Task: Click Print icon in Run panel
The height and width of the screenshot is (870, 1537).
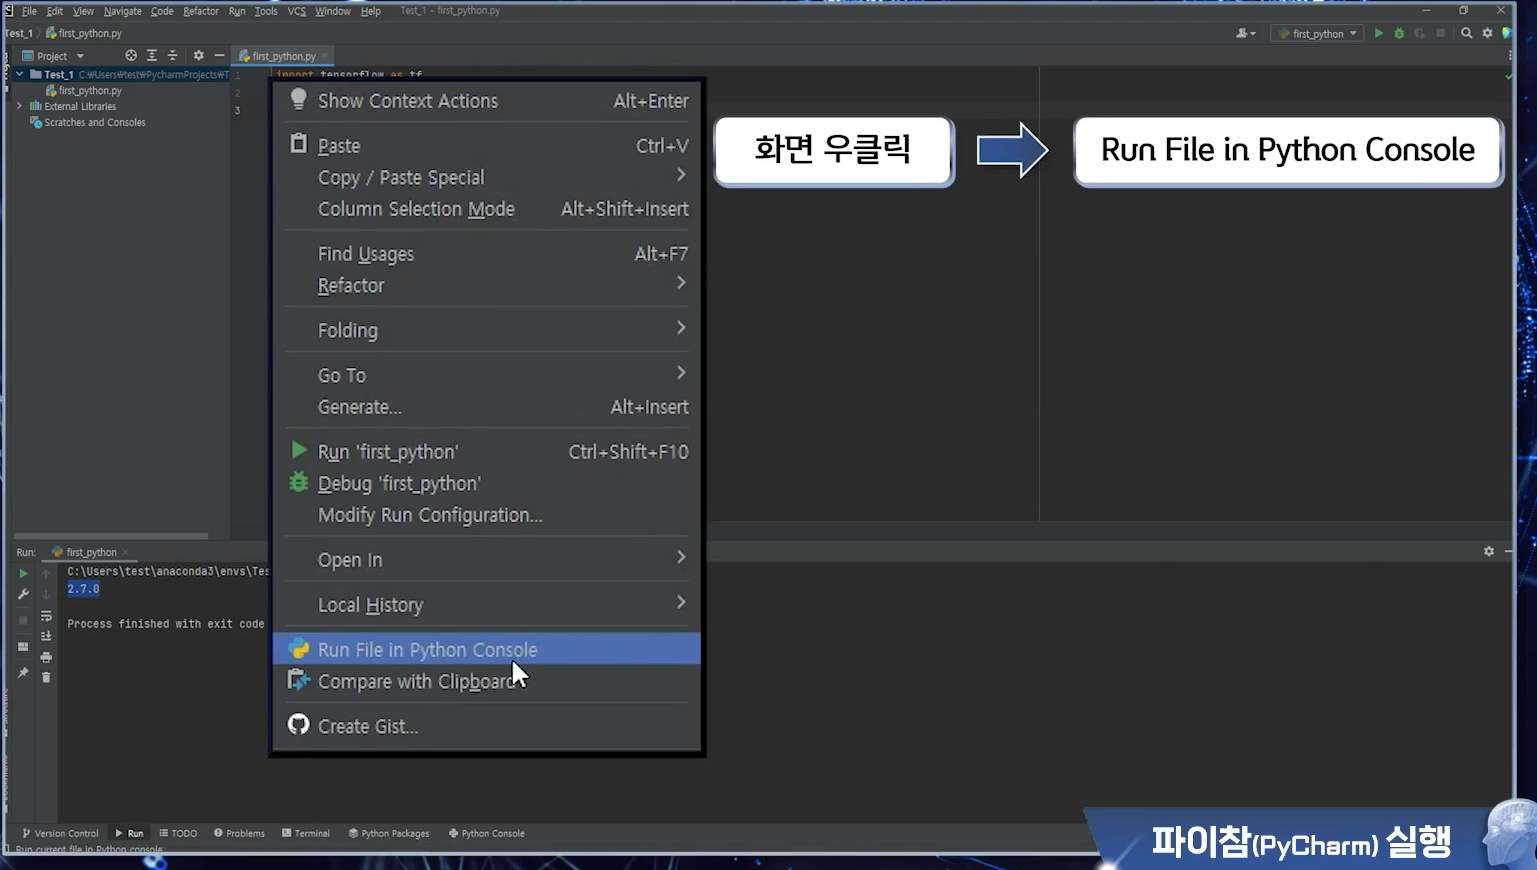Action: (46, 657)
